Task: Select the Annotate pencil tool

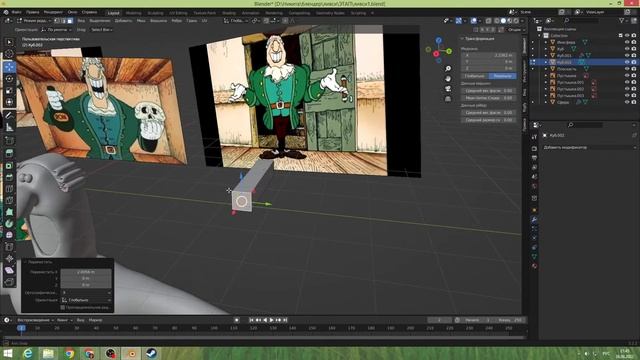Action: (x=9, y=116)
